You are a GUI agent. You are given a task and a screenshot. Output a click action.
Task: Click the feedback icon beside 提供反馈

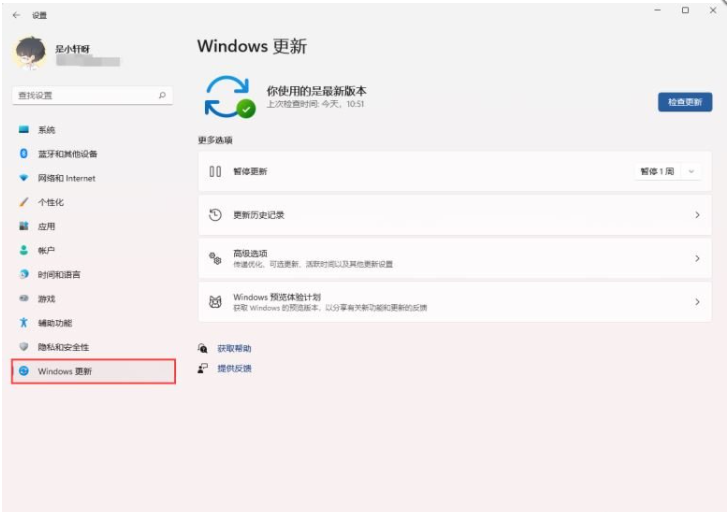203,368
